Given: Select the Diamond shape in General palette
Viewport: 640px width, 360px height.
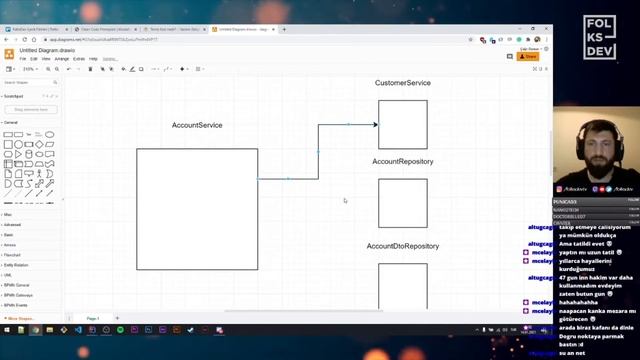Looking at the screenshot, I should tap(39, 144).
